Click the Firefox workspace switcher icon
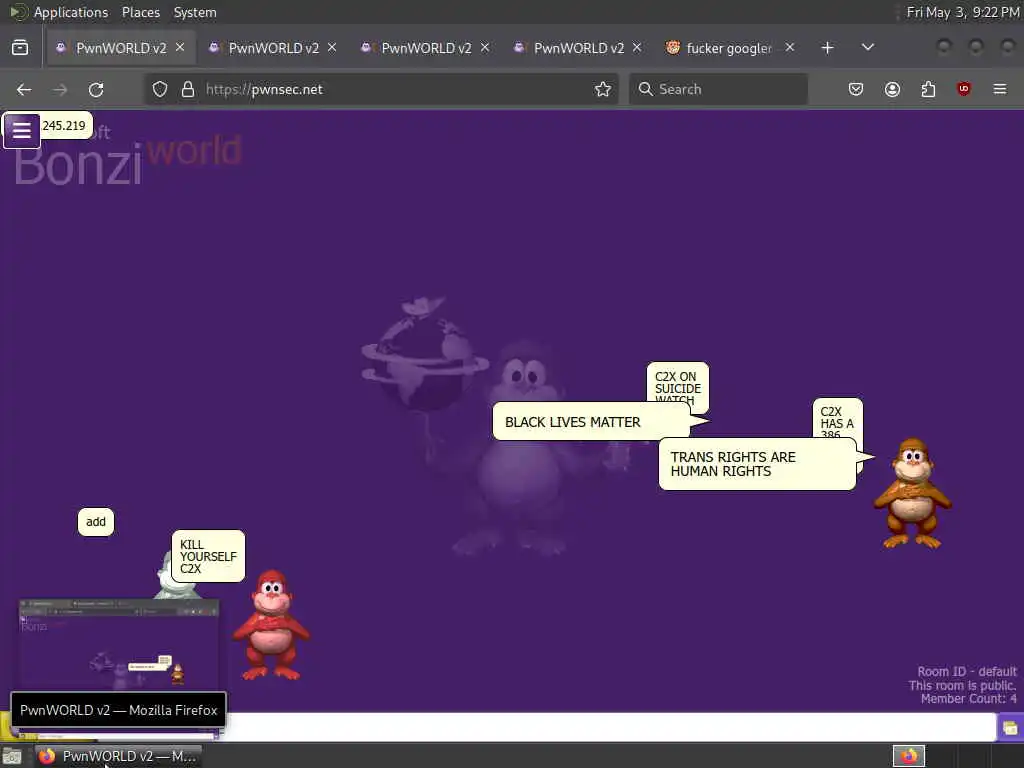1024x768 pixels. 909,756
